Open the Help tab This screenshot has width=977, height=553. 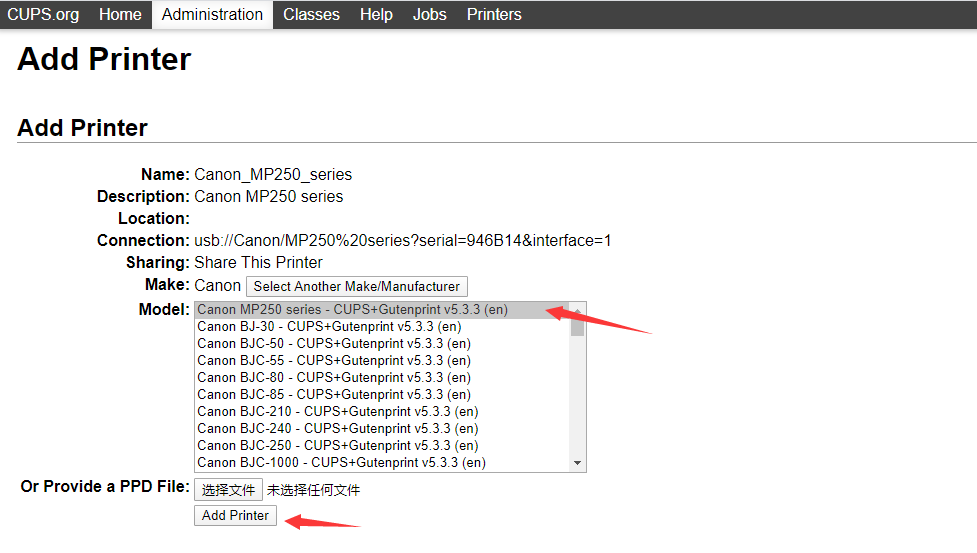pos(376,14)
